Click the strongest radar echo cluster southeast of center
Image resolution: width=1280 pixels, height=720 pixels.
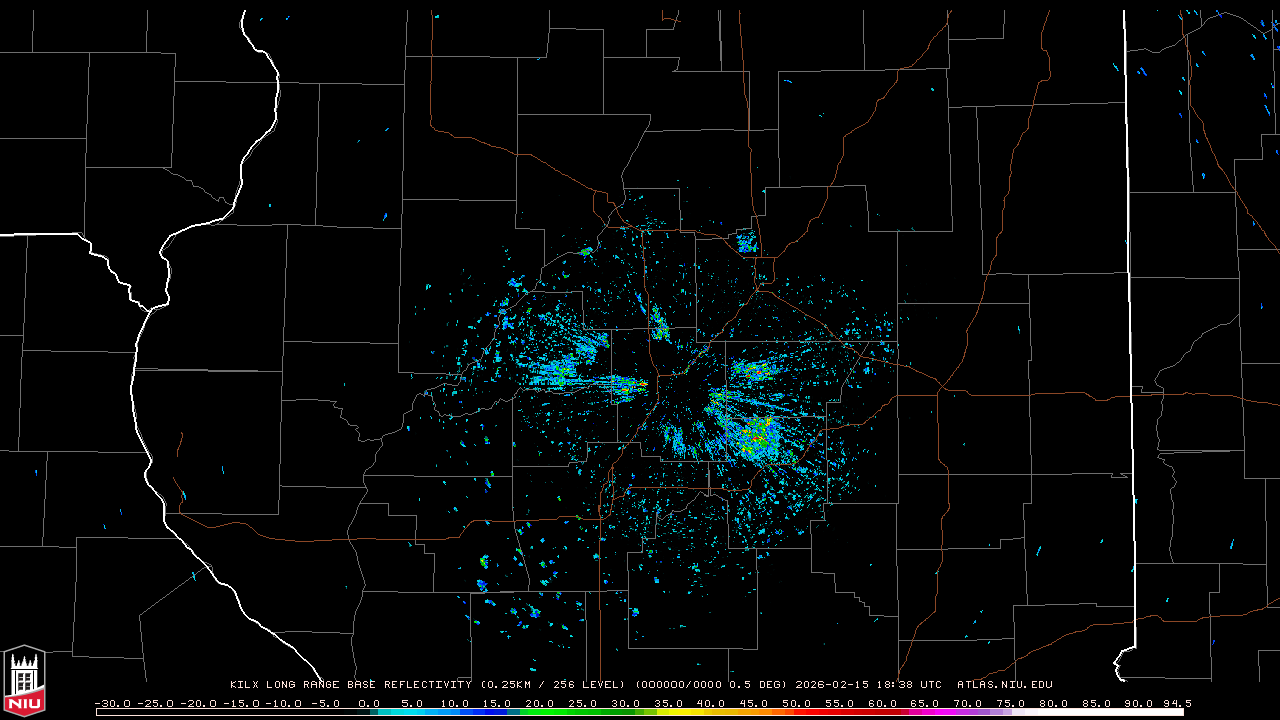point(756,436)
